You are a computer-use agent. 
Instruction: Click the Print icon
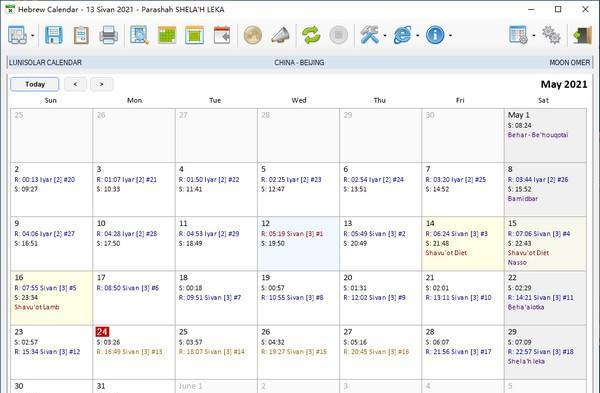point(109,35)
